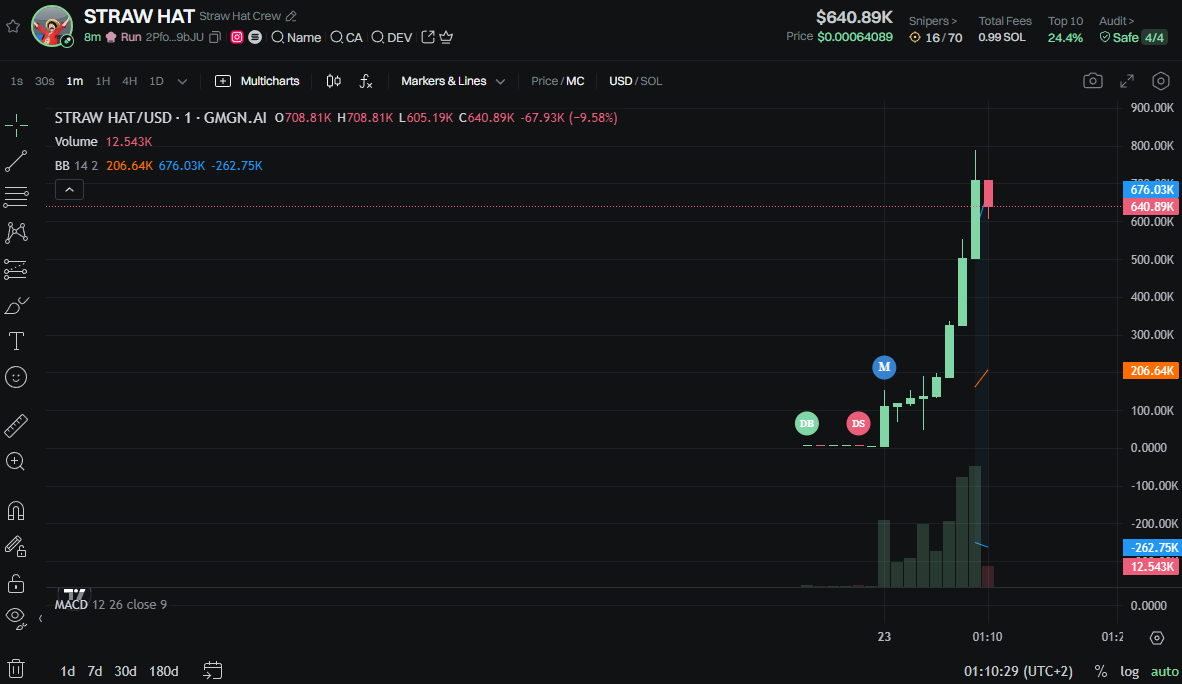The width and height of the screenshot is (1182, 684).
Task: Select the trend line drawing tool
Action: coord(16,161)
